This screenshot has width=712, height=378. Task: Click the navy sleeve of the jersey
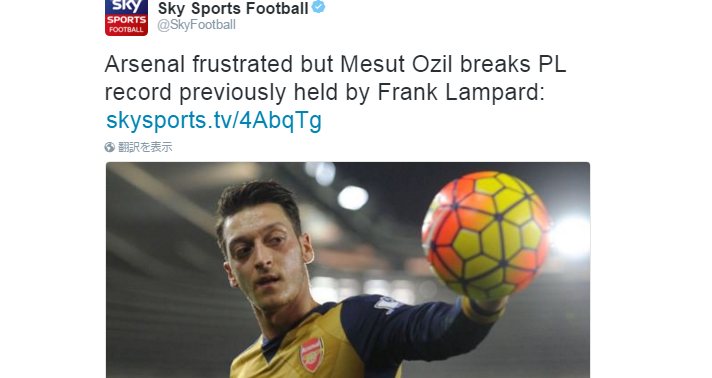(409, 329)
